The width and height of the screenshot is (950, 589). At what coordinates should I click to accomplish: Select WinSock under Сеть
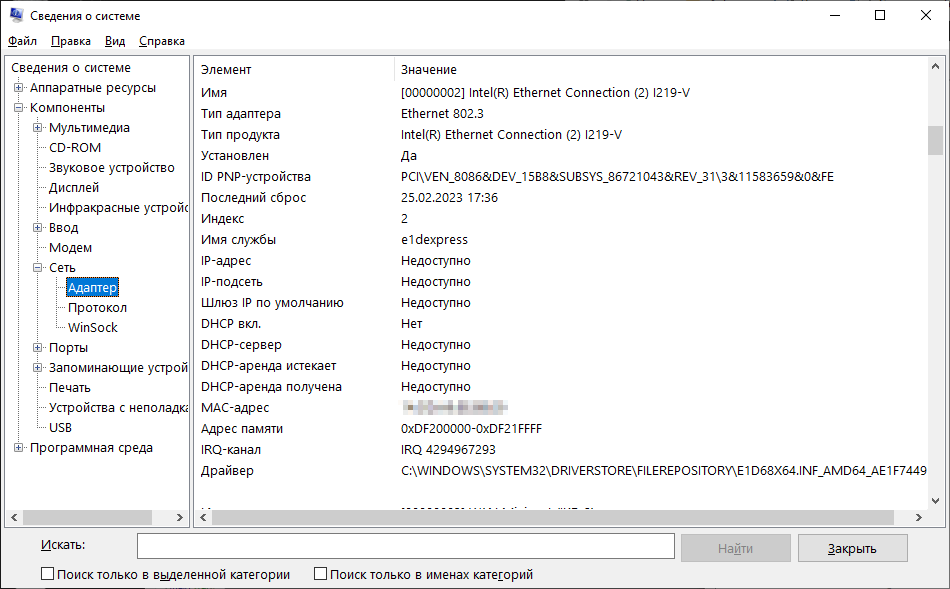click(x=92, y=328)
